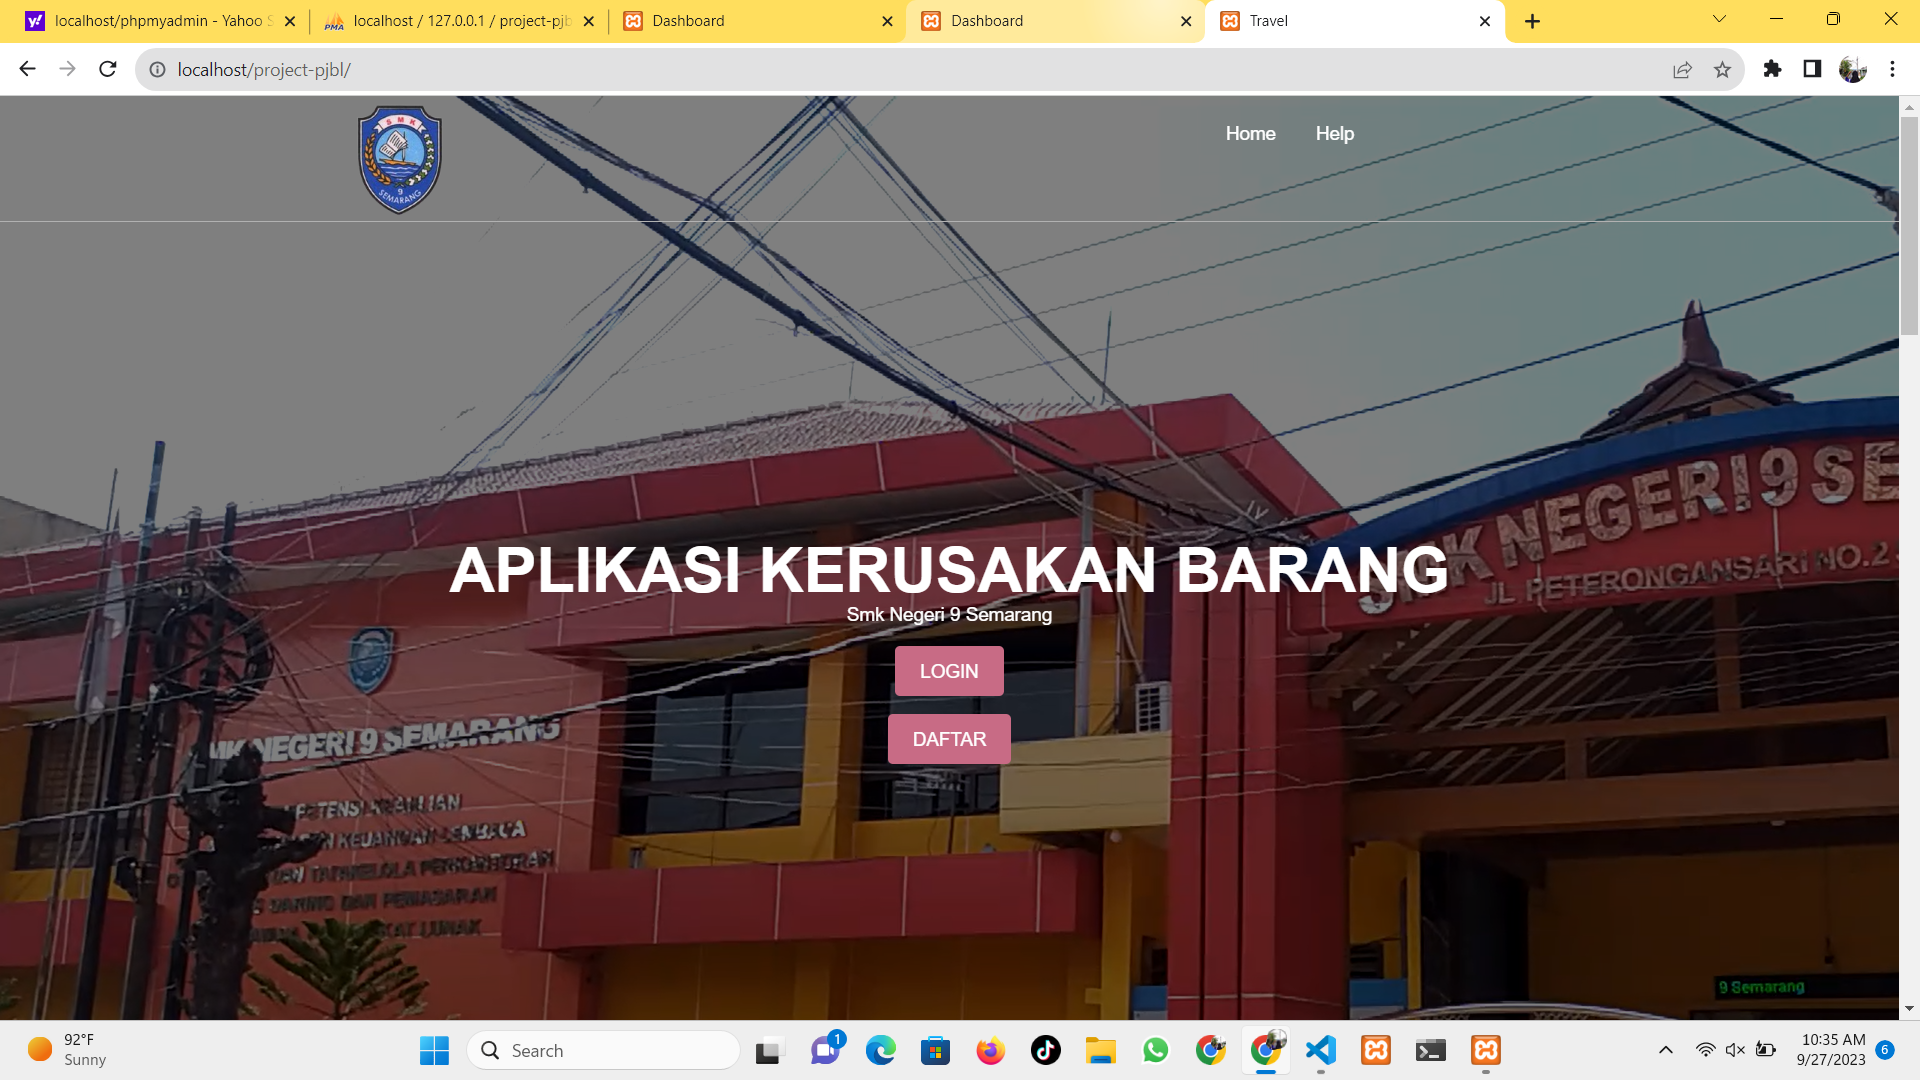This screenshot has height=1080, width=1920.
Task: Show hidden system tray icons
Action: [x=1665, y=1050]
